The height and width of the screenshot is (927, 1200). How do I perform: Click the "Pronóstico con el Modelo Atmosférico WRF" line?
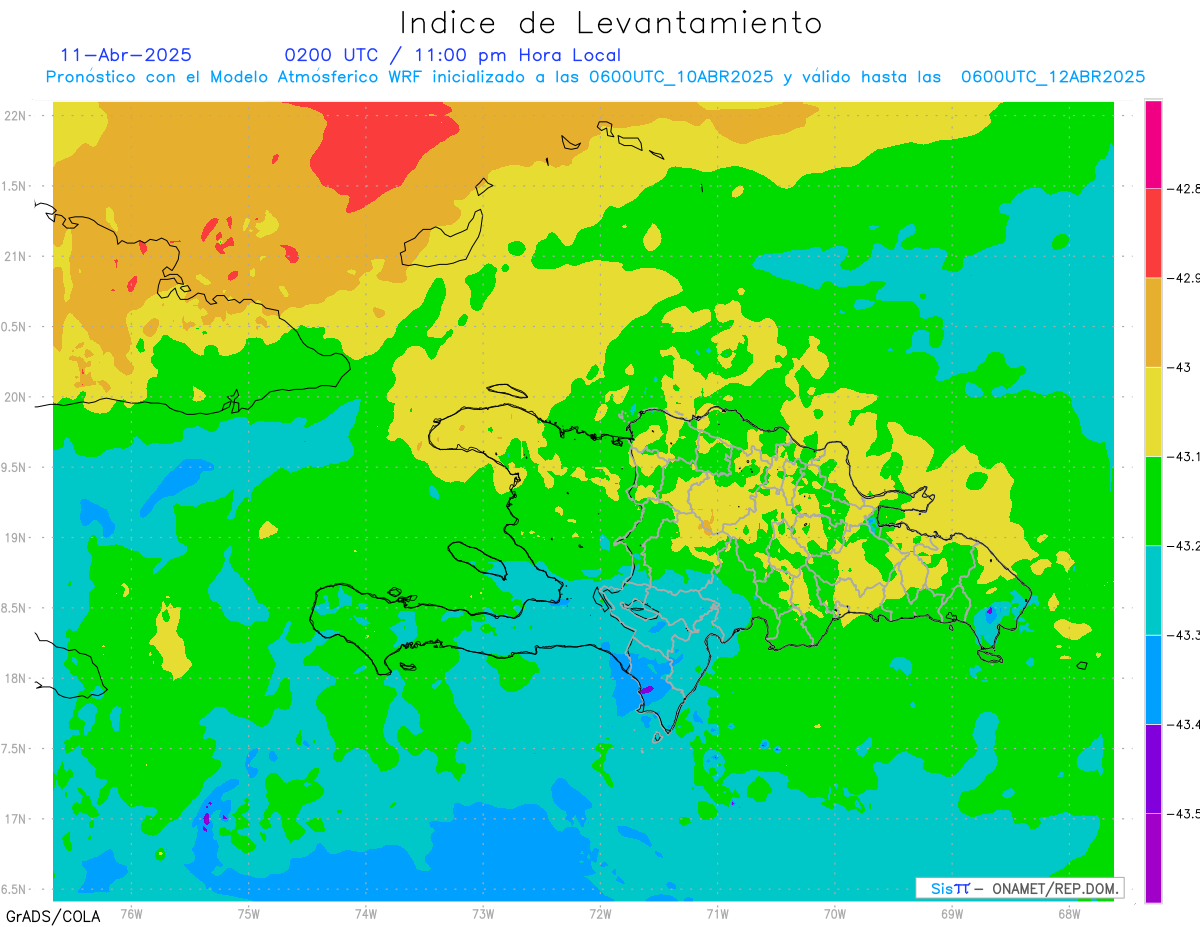pyautogui.click(x=595, y=77)
